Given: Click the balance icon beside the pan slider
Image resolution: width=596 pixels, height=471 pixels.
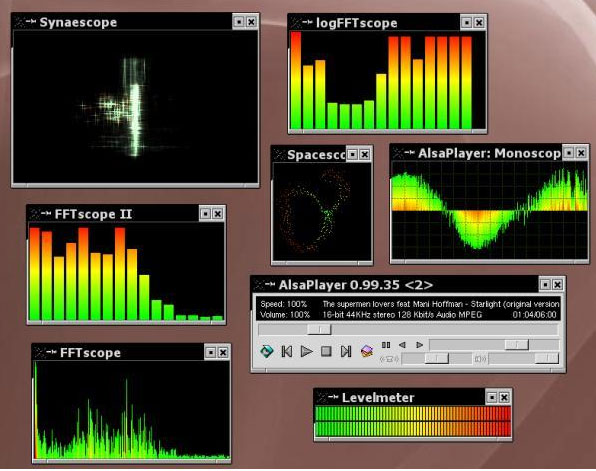Looking at the screenshot, I should pos(389,358).
